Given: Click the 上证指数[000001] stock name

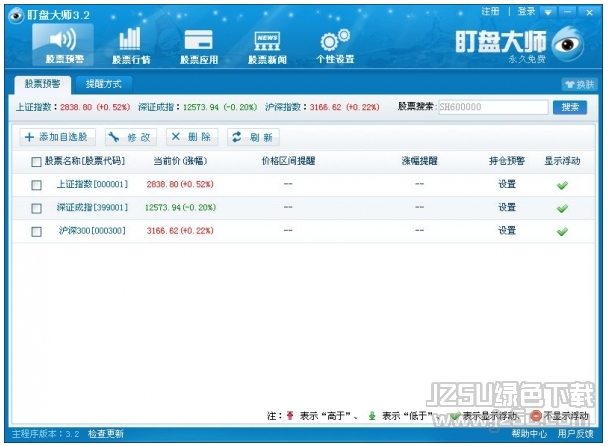Looking at the screenshot, I should click(x=92, y=184).
